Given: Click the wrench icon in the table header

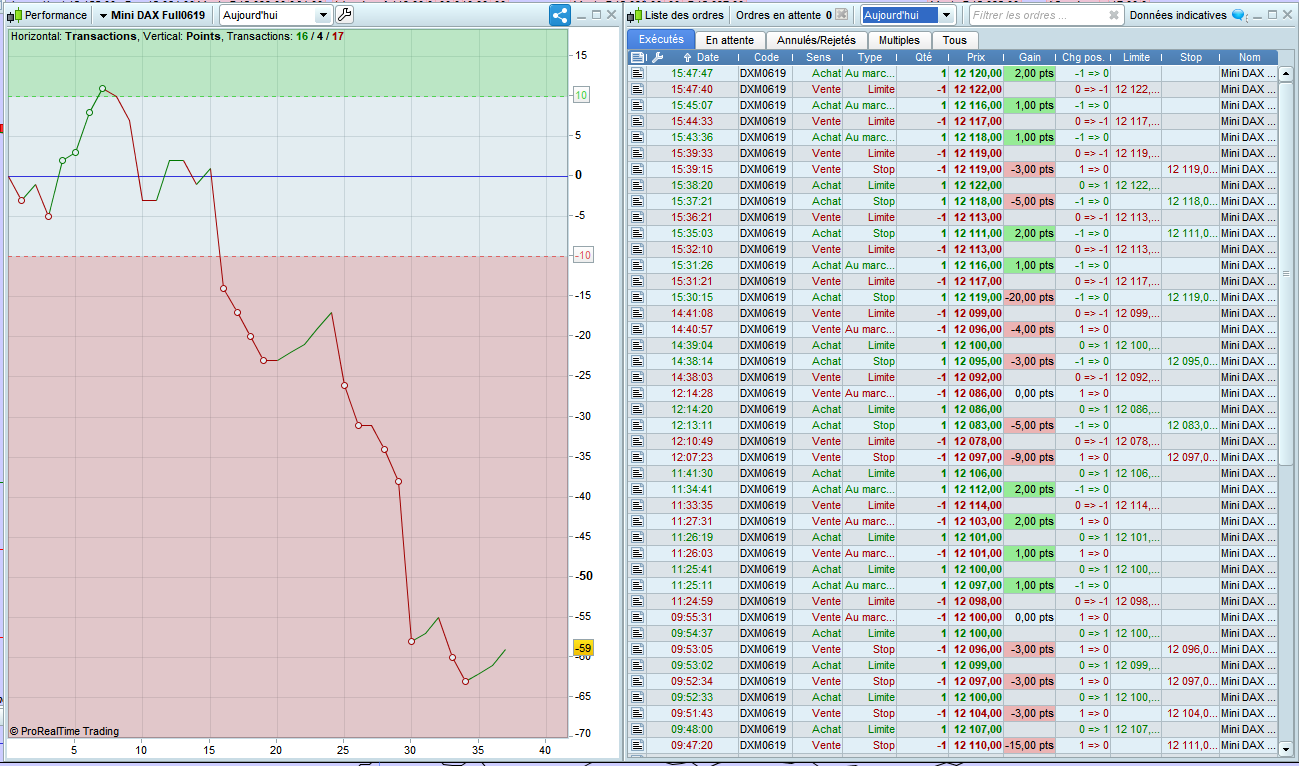Looking at the screenshot, I should click(x=656, y=58).
